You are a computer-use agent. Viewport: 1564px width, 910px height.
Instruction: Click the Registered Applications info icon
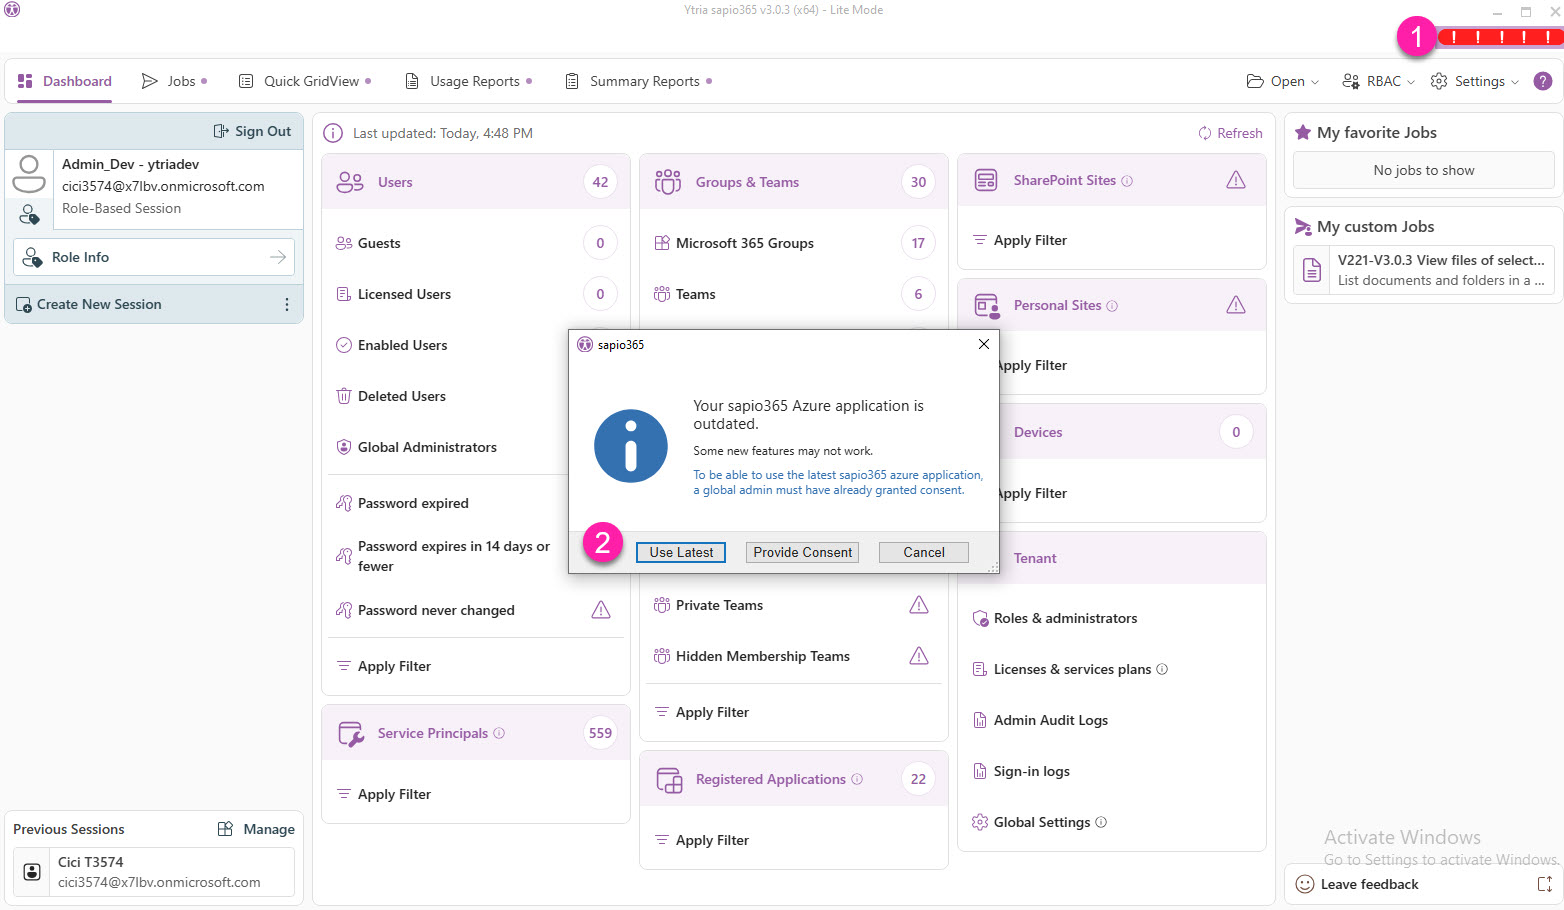[857, 779]
